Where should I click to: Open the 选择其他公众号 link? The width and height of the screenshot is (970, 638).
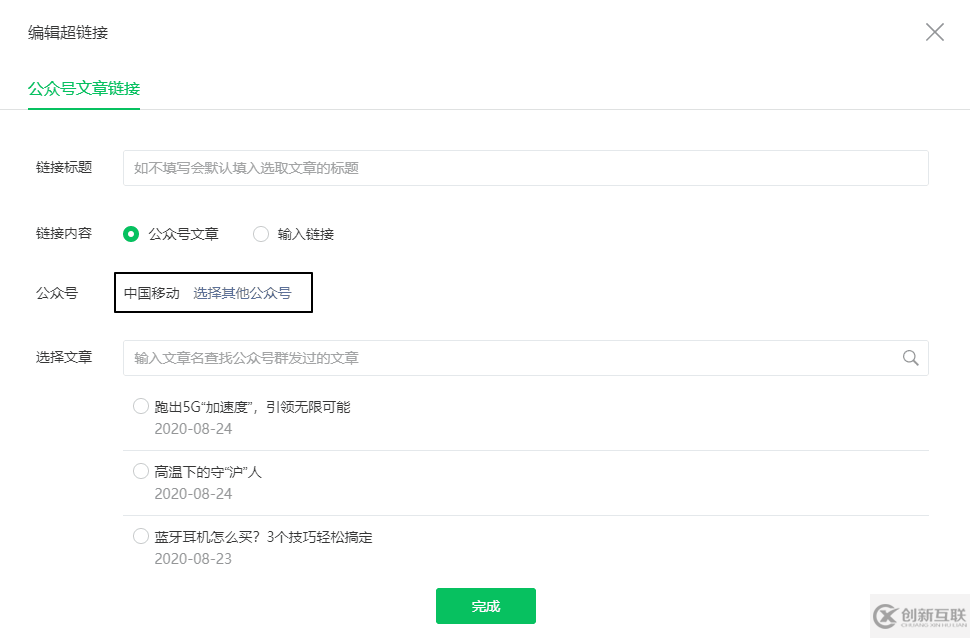point(242,293)
